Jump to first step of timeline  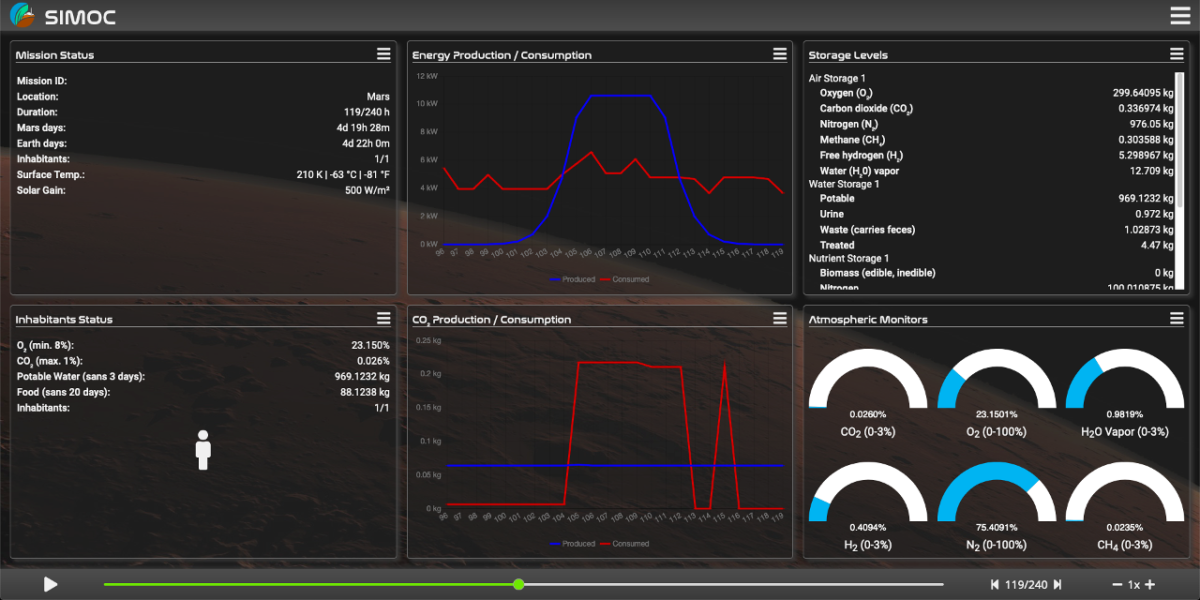click(x=995, y=585)
